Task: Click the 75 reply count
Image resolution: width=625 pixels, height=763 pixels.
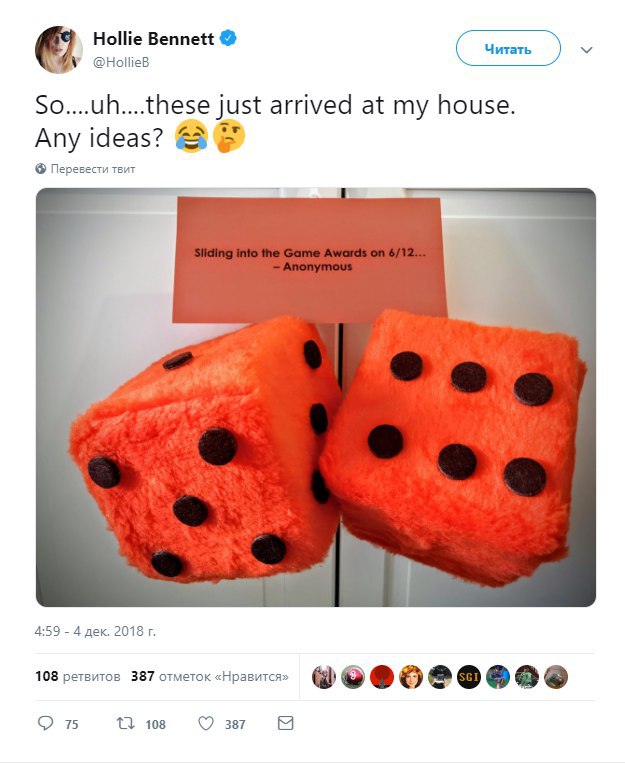Action: [72, 725]
